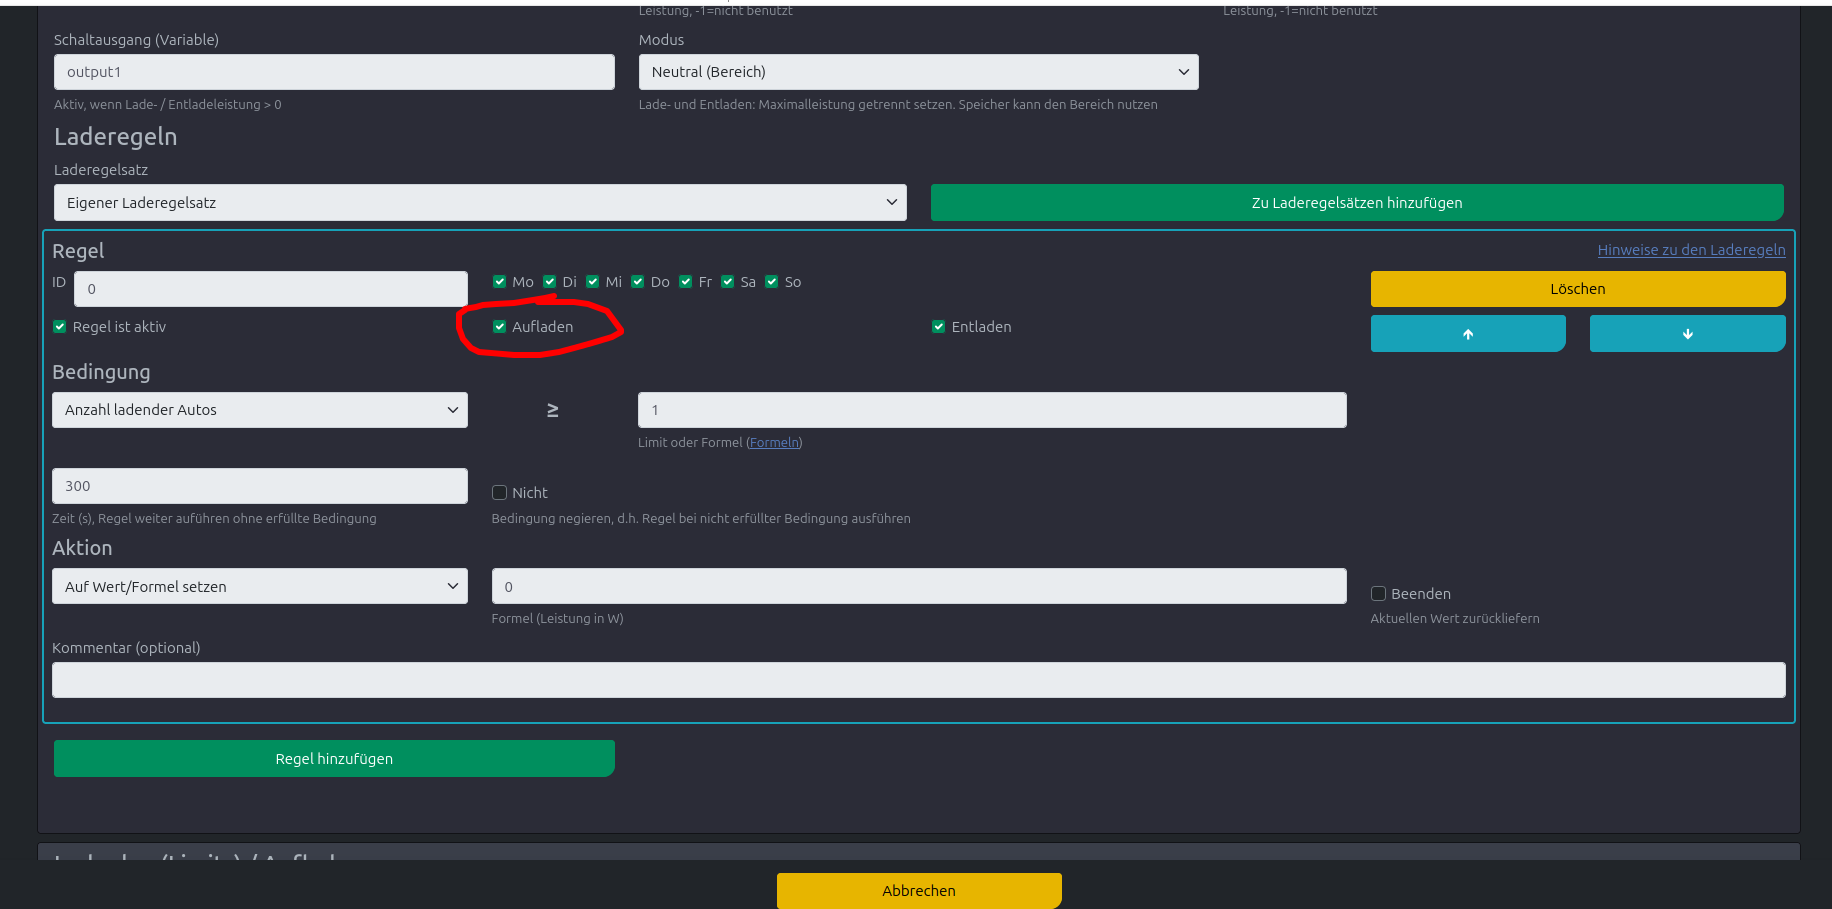Open the Modus dropdown
The image size is (1832, 909).
coord(918,72)
